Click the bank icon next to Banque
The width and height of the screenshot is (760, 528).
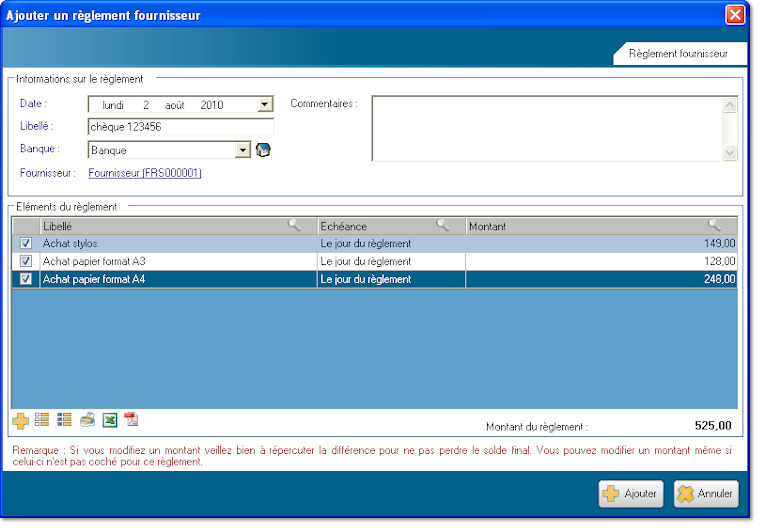264,150
